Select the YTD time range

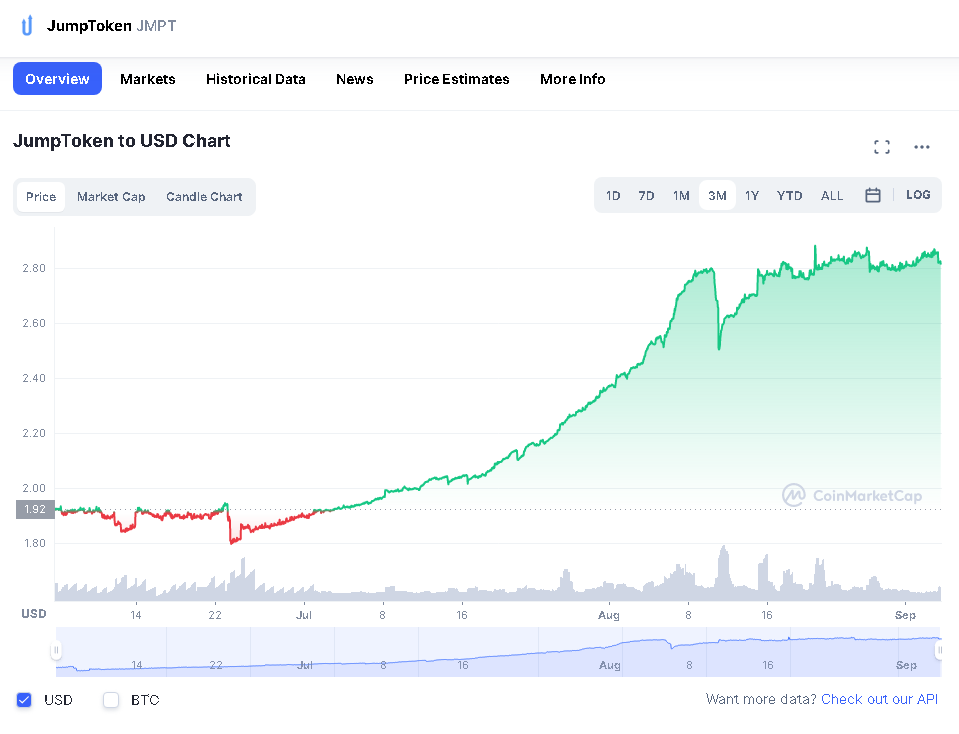[x=789, y=196]
